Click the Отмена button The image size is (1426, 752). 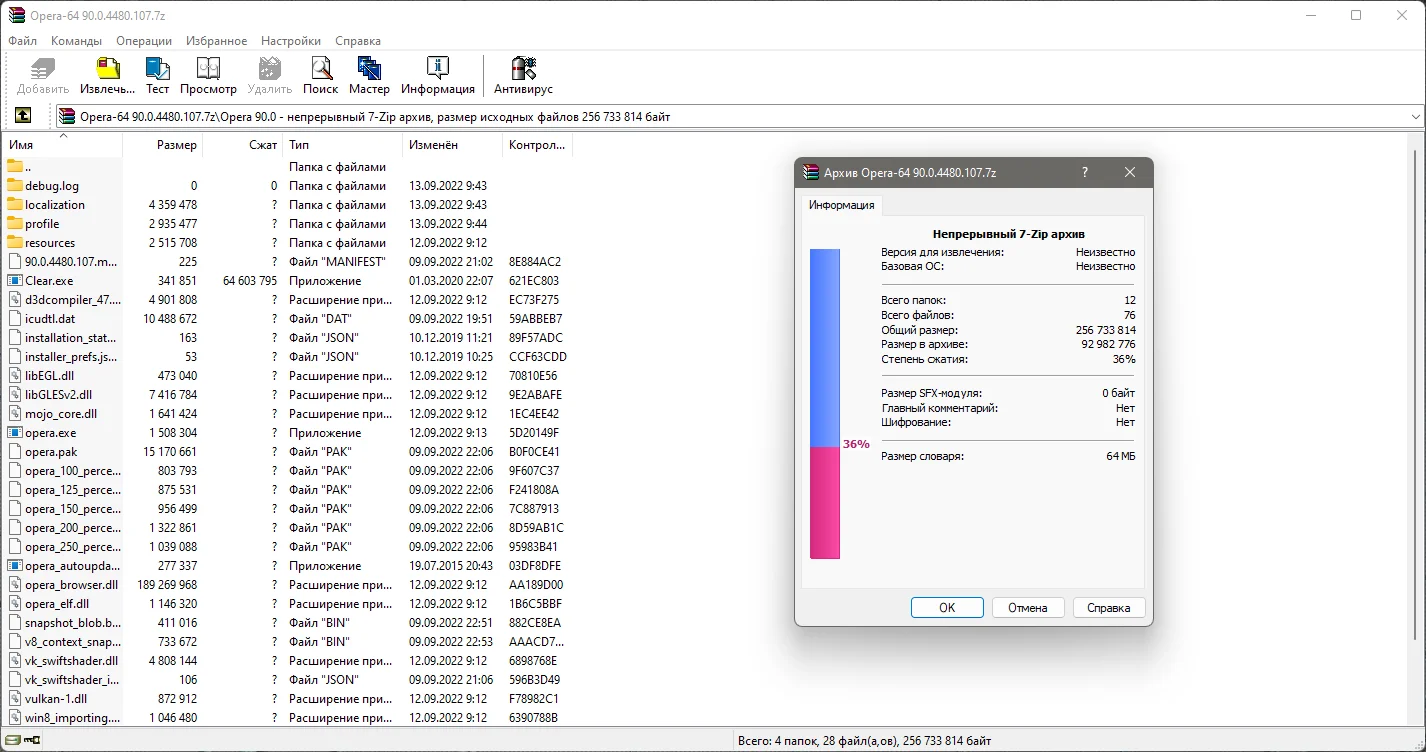click(1028, 607)
